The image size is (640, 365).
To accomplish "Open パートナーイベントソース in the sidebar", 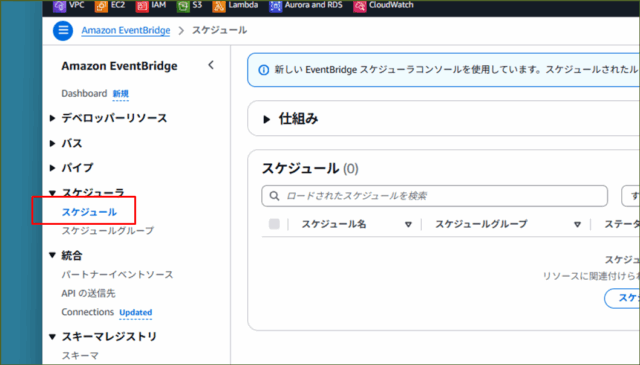I will click(118, 275).
